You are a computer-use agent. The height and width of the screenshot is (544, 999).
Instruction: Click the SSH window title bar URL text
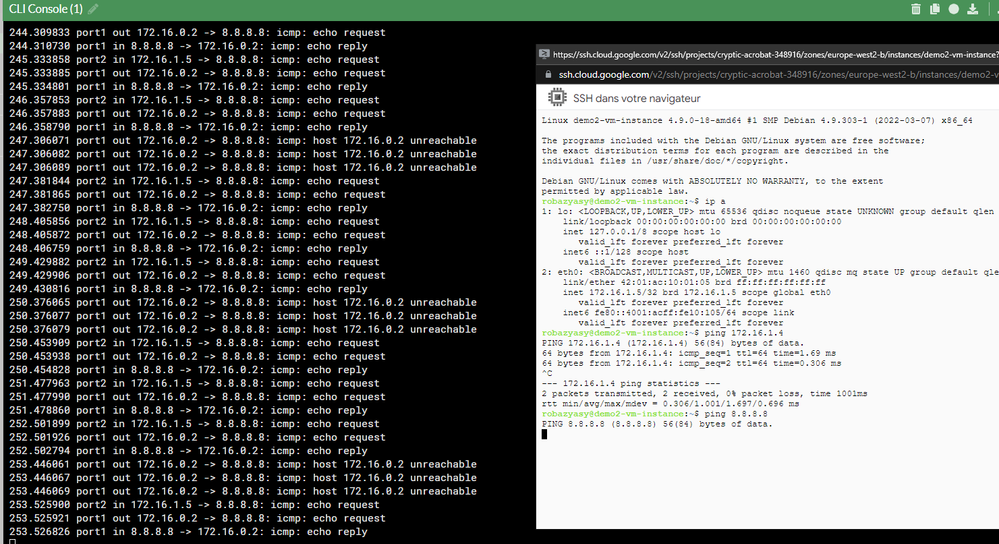pos(775,54)
